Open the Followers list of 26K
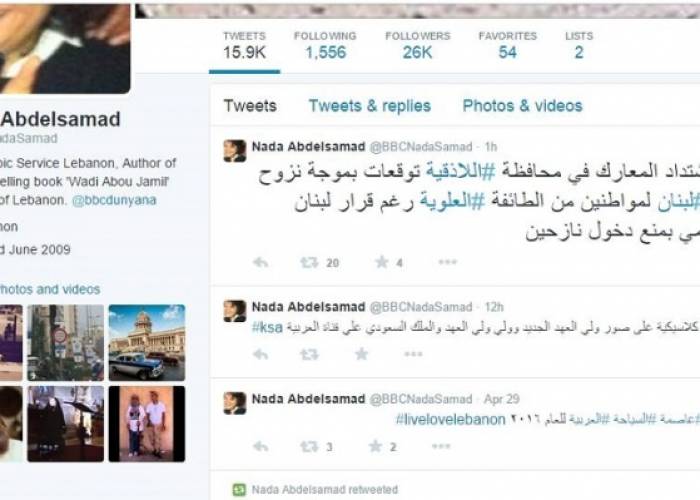Viewport: 700px width, 500px height. 417,46
